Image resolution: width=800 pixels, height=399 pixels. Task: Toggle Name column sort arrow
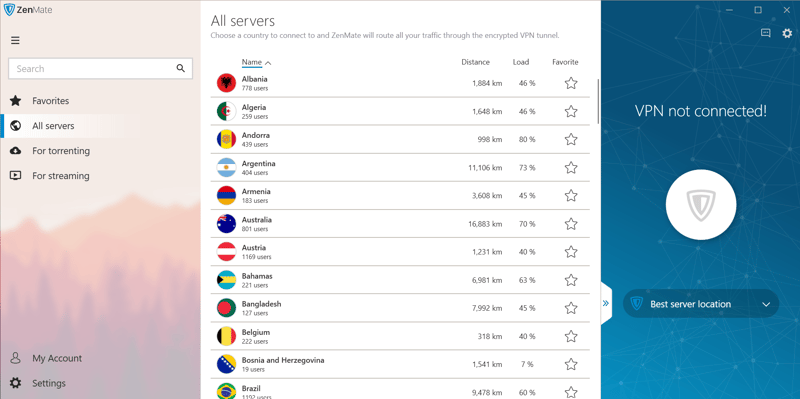click(x=268, y=63)
